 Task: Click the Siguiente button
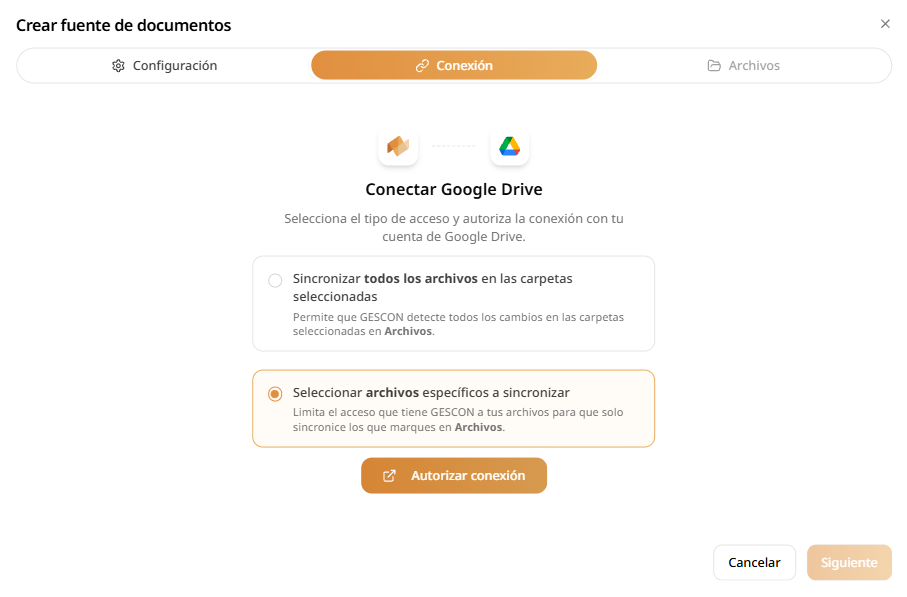(848, 562)
